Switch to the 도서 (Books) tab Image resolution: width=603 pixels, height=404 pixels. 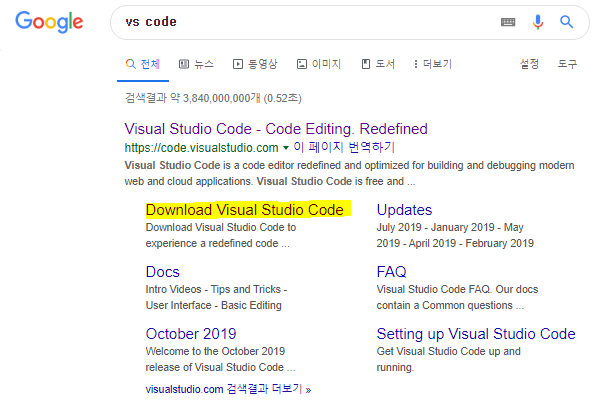coord(378,64)
